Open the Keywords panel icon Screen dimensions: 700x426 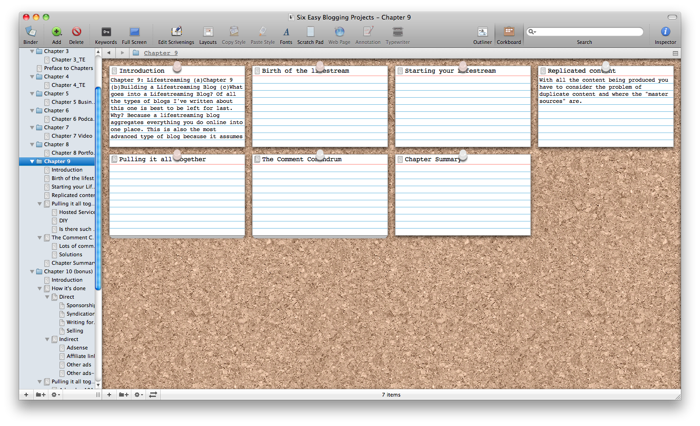coord(106,32)
